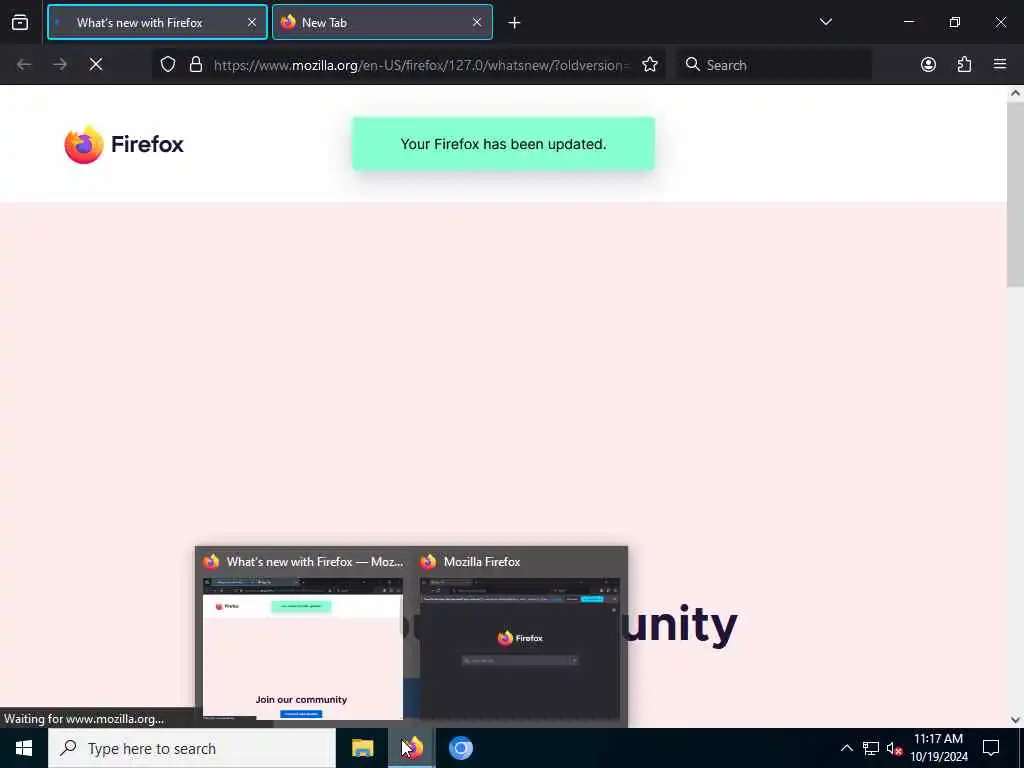The height and width of the screenshot is (768, 1024).
Task: Open the blue circle taskbar app
Action: point(460,748)
